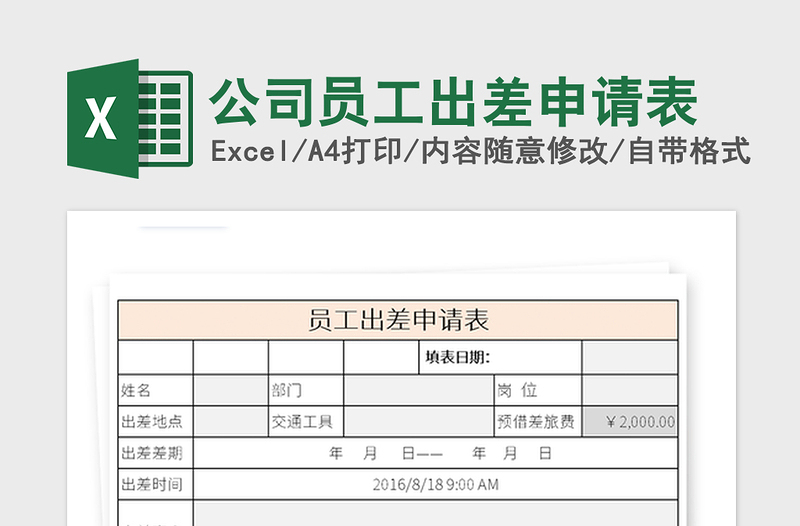The width and height of the screenshot is (800, 526).
Task: Click the Excel/A4打印 subtitle text
Action: (x=480, y=152)
